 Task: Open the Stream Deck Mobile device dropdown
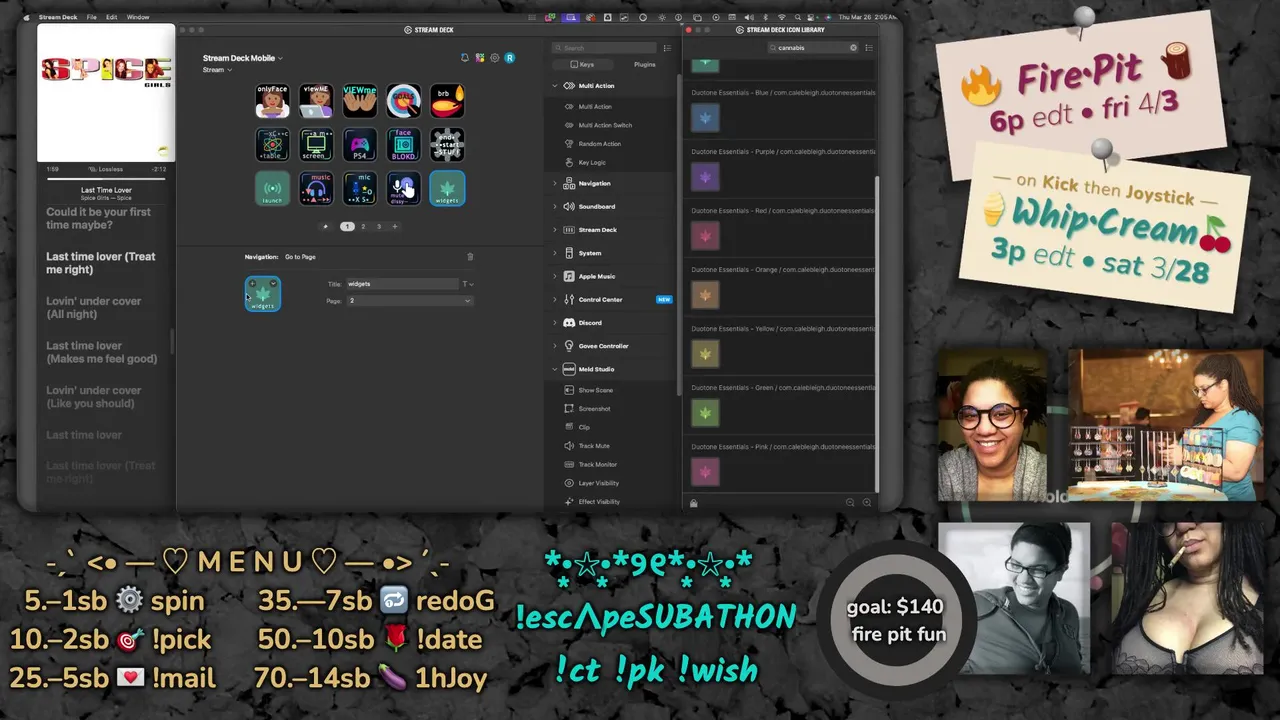pyautogui.click(x=243, y=58)
